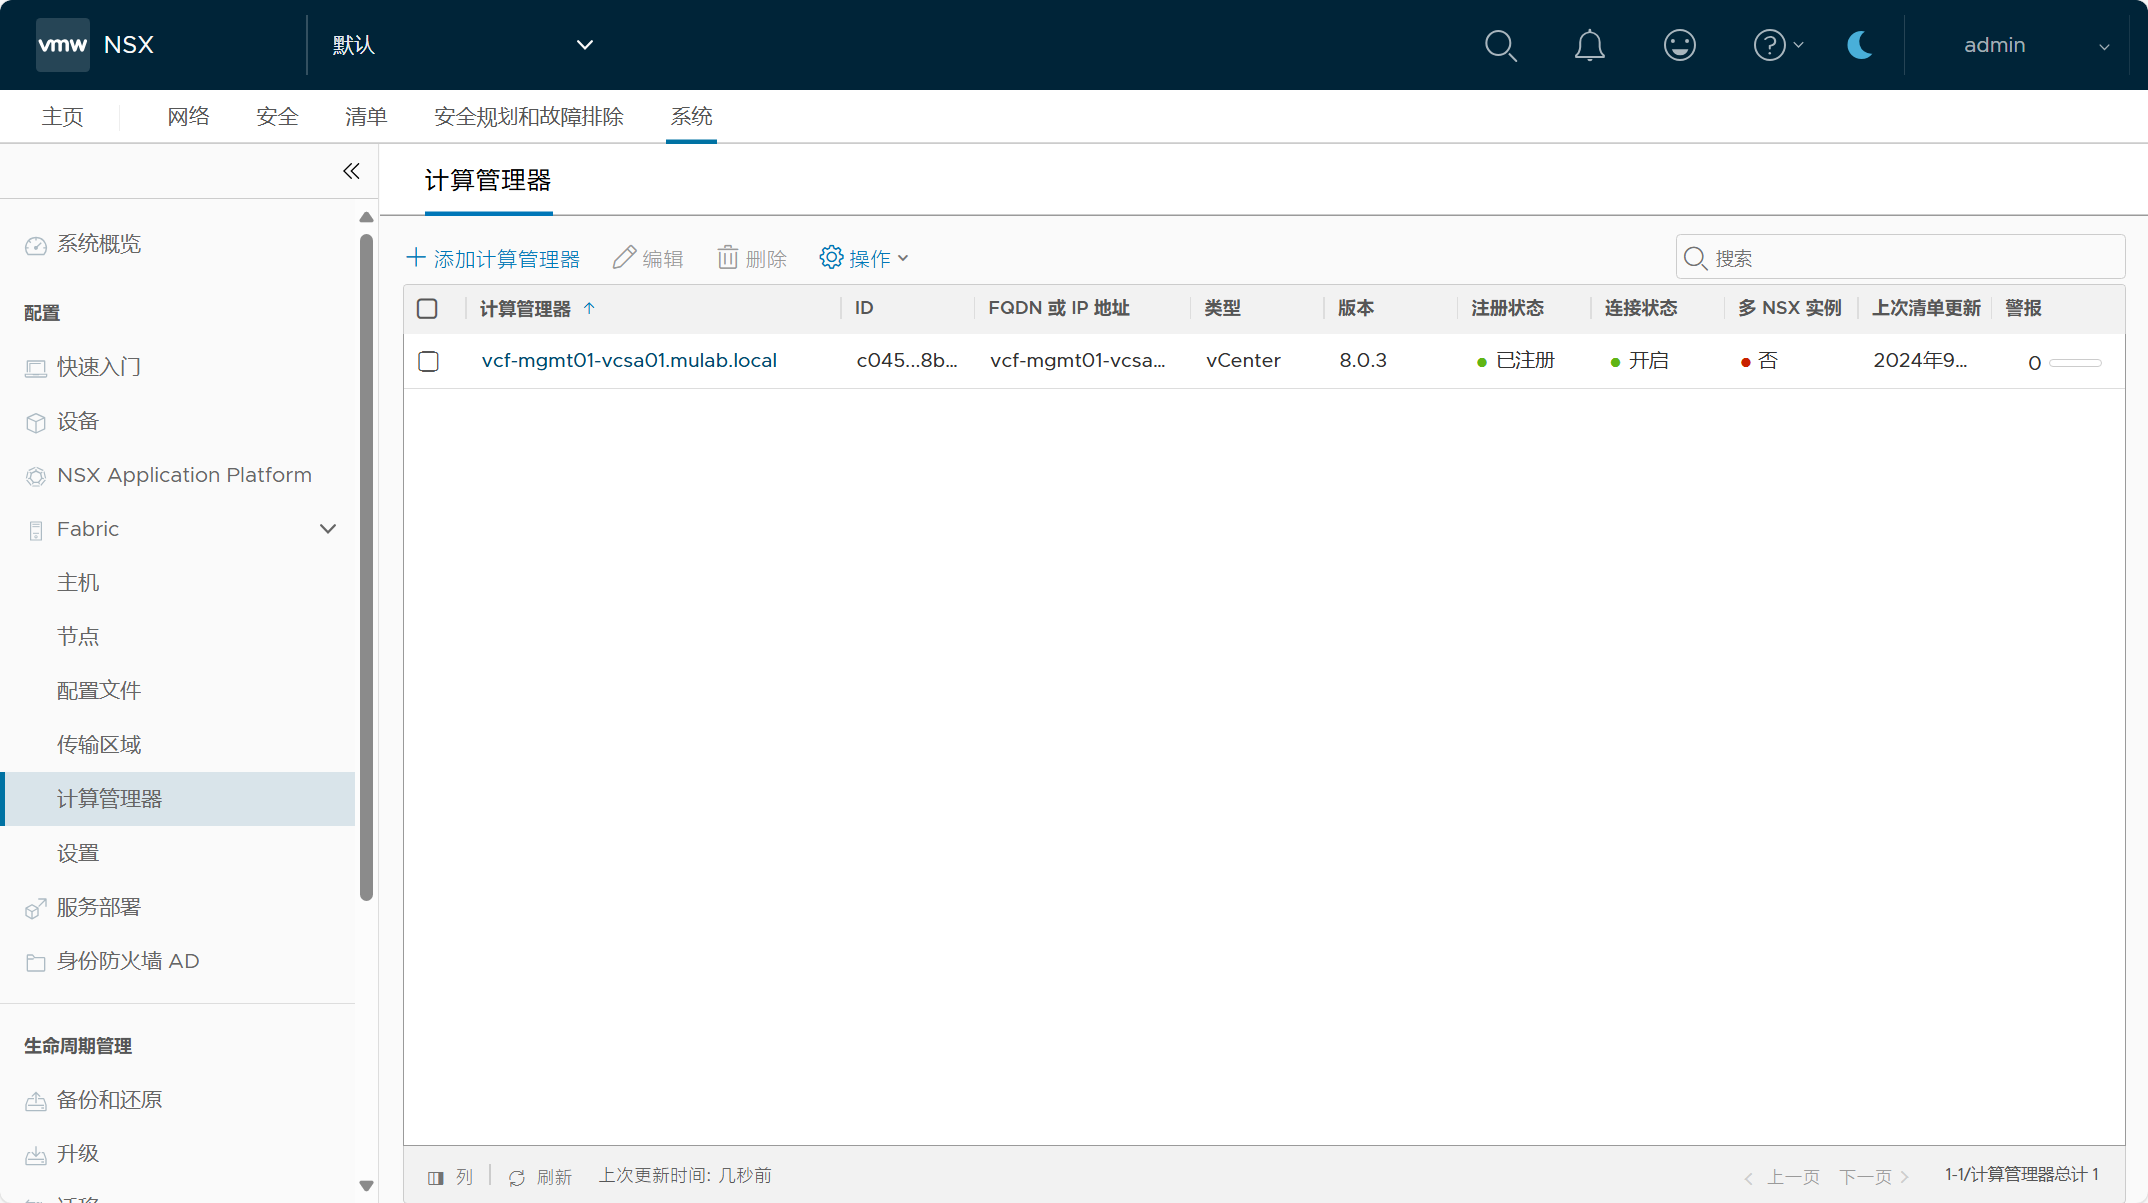Click the global search magnifier icon
Viewport: 2148px width, 1203px height.
click(x=1500, y=46)
